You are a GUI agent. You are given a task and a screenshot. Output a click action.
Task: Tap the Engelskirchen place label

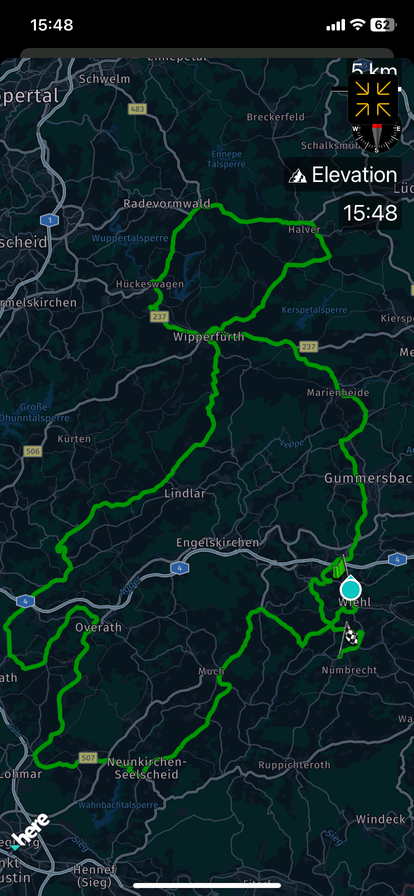(217, 542)
